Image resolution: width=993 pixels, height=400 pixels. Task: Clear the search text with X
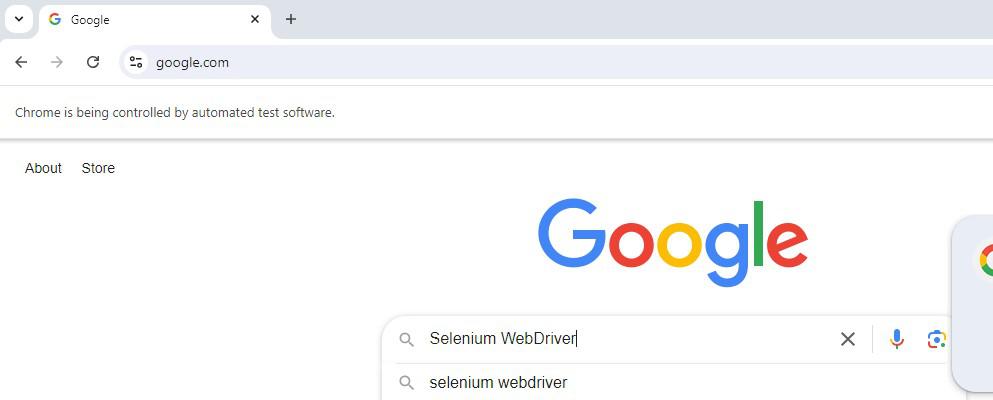(848, 339)
